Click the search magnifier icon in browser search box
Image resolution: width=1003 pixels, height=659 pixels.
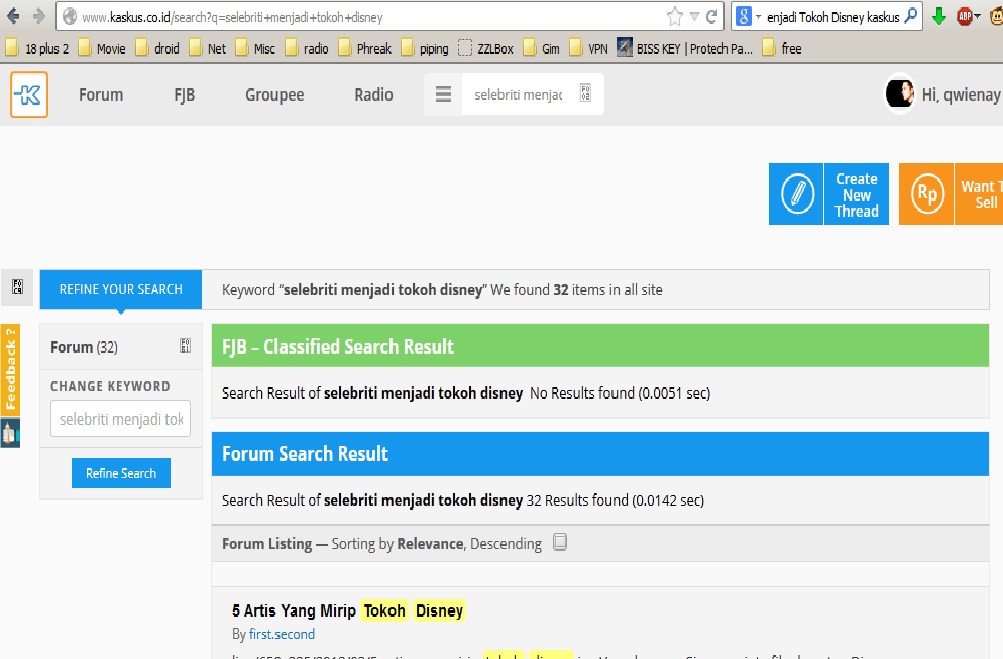[x=911, y=16]
